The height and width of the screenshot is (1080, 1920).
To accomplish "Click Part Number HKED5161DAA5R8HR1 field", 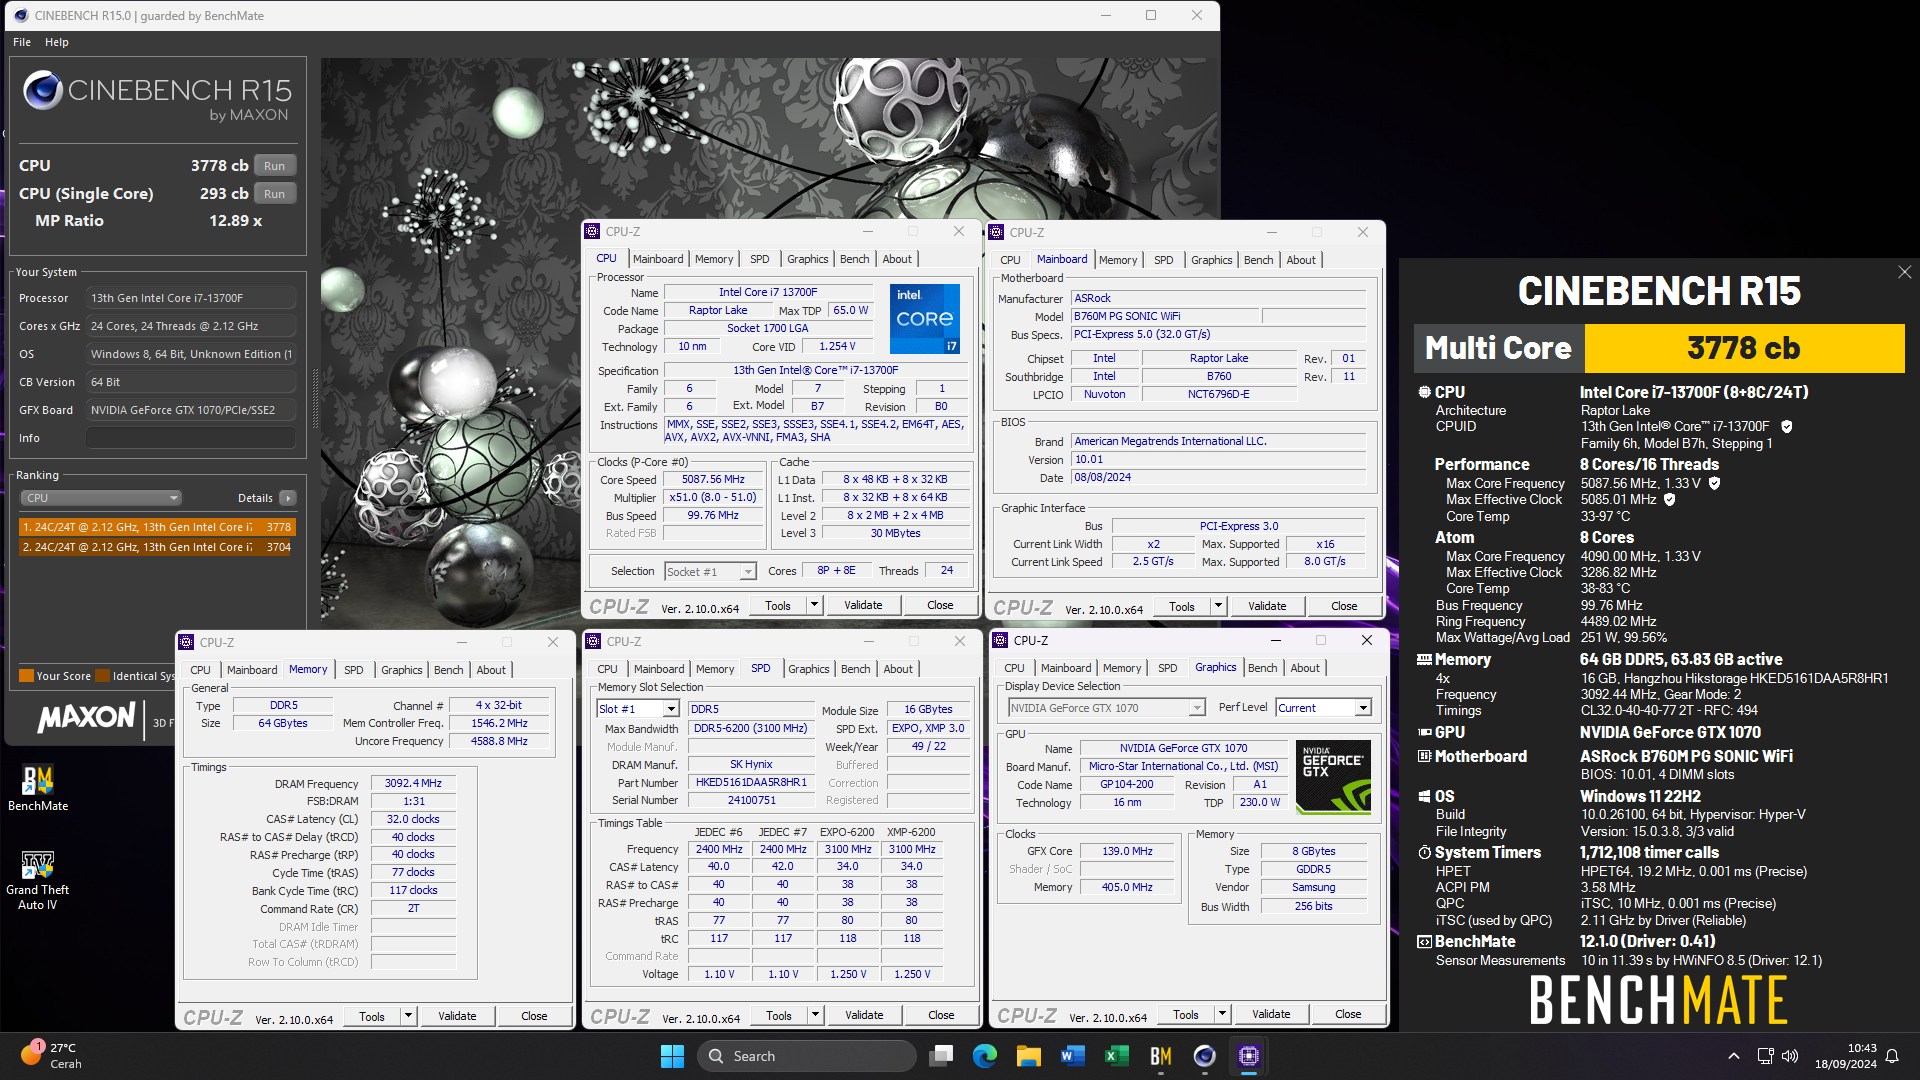I will 750,783.
